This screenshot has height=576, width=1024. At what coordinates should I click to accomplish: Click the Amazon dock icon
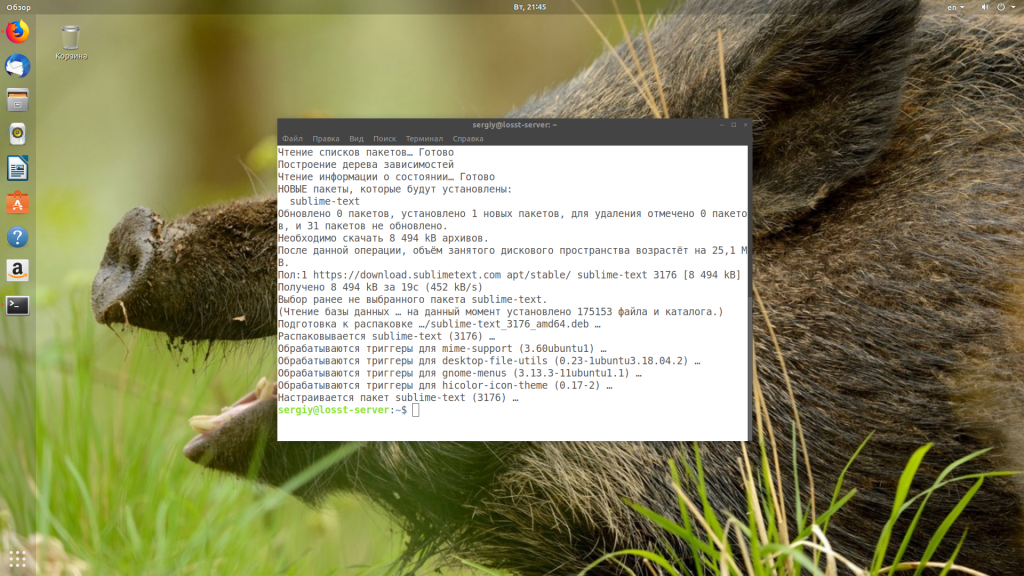pyautogui.click(x=17, y=271)
